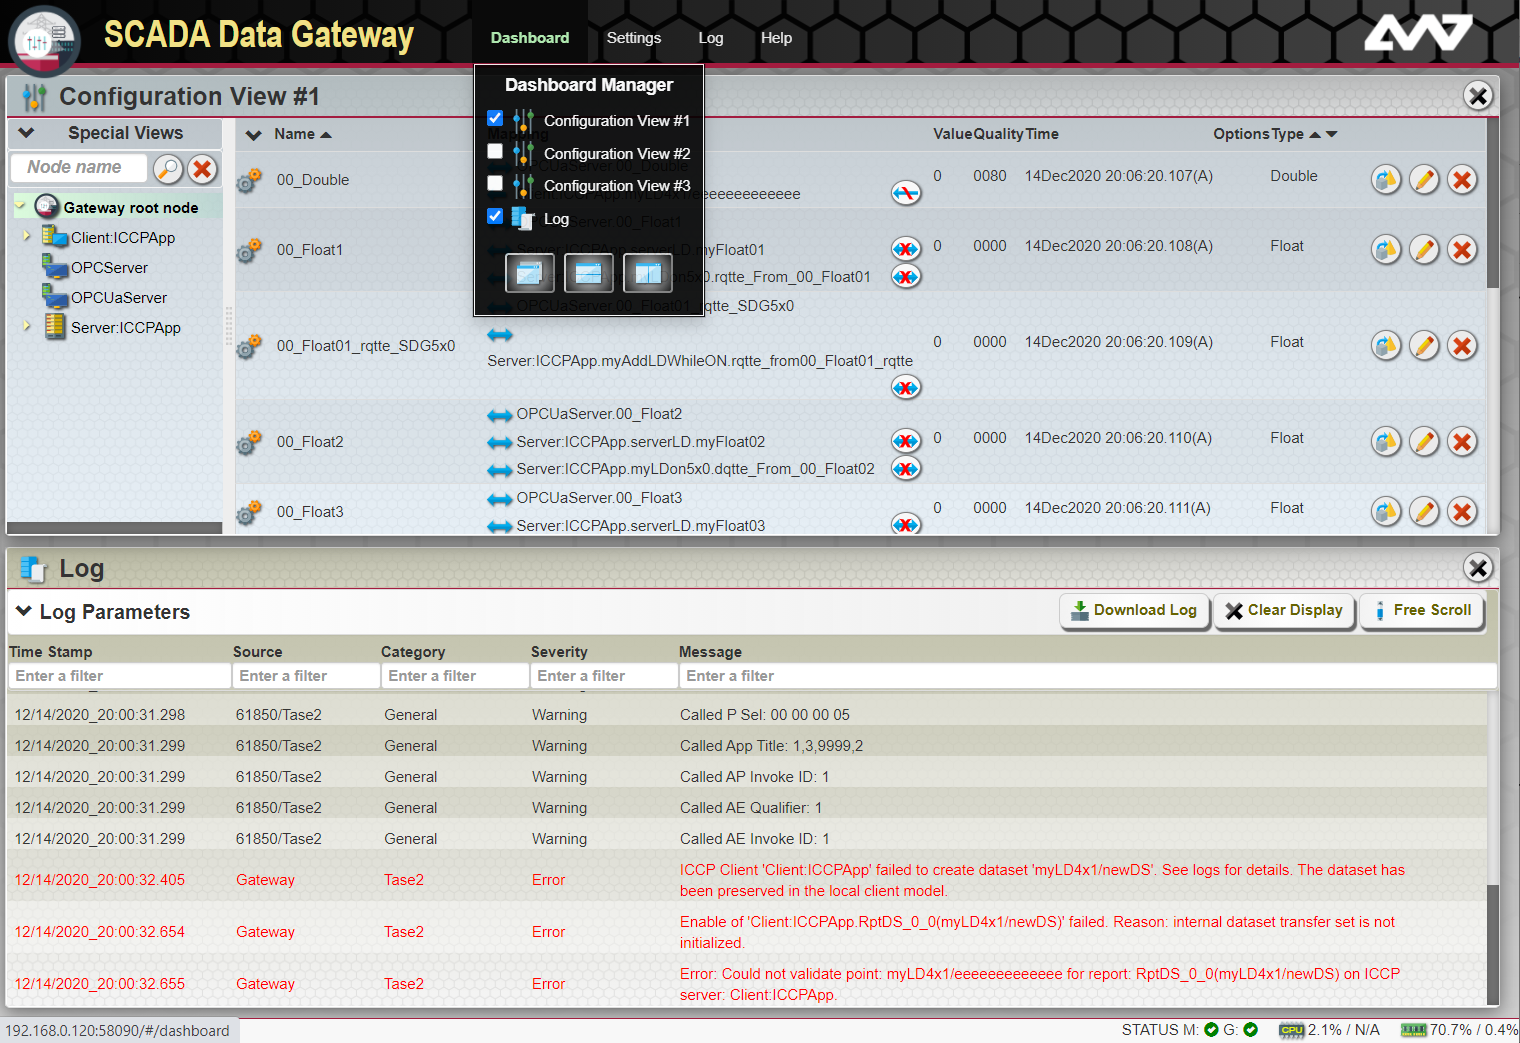Click the CPU usage indicator in the status bar
1520x1043 pixels.
click(x=1292, y=1029)
